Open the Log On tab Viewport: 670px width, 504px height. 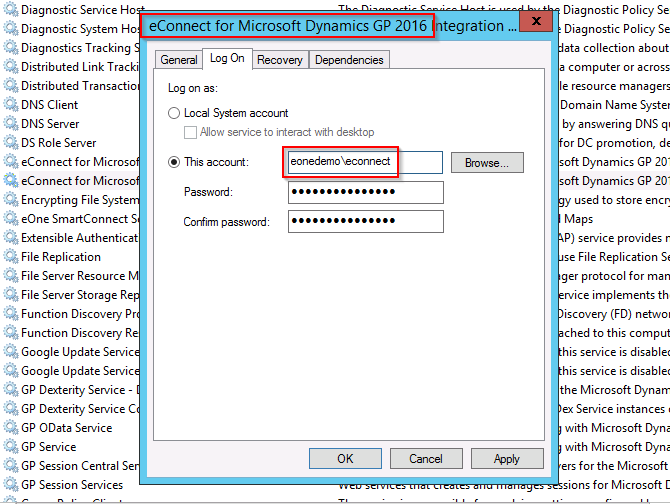227,58
